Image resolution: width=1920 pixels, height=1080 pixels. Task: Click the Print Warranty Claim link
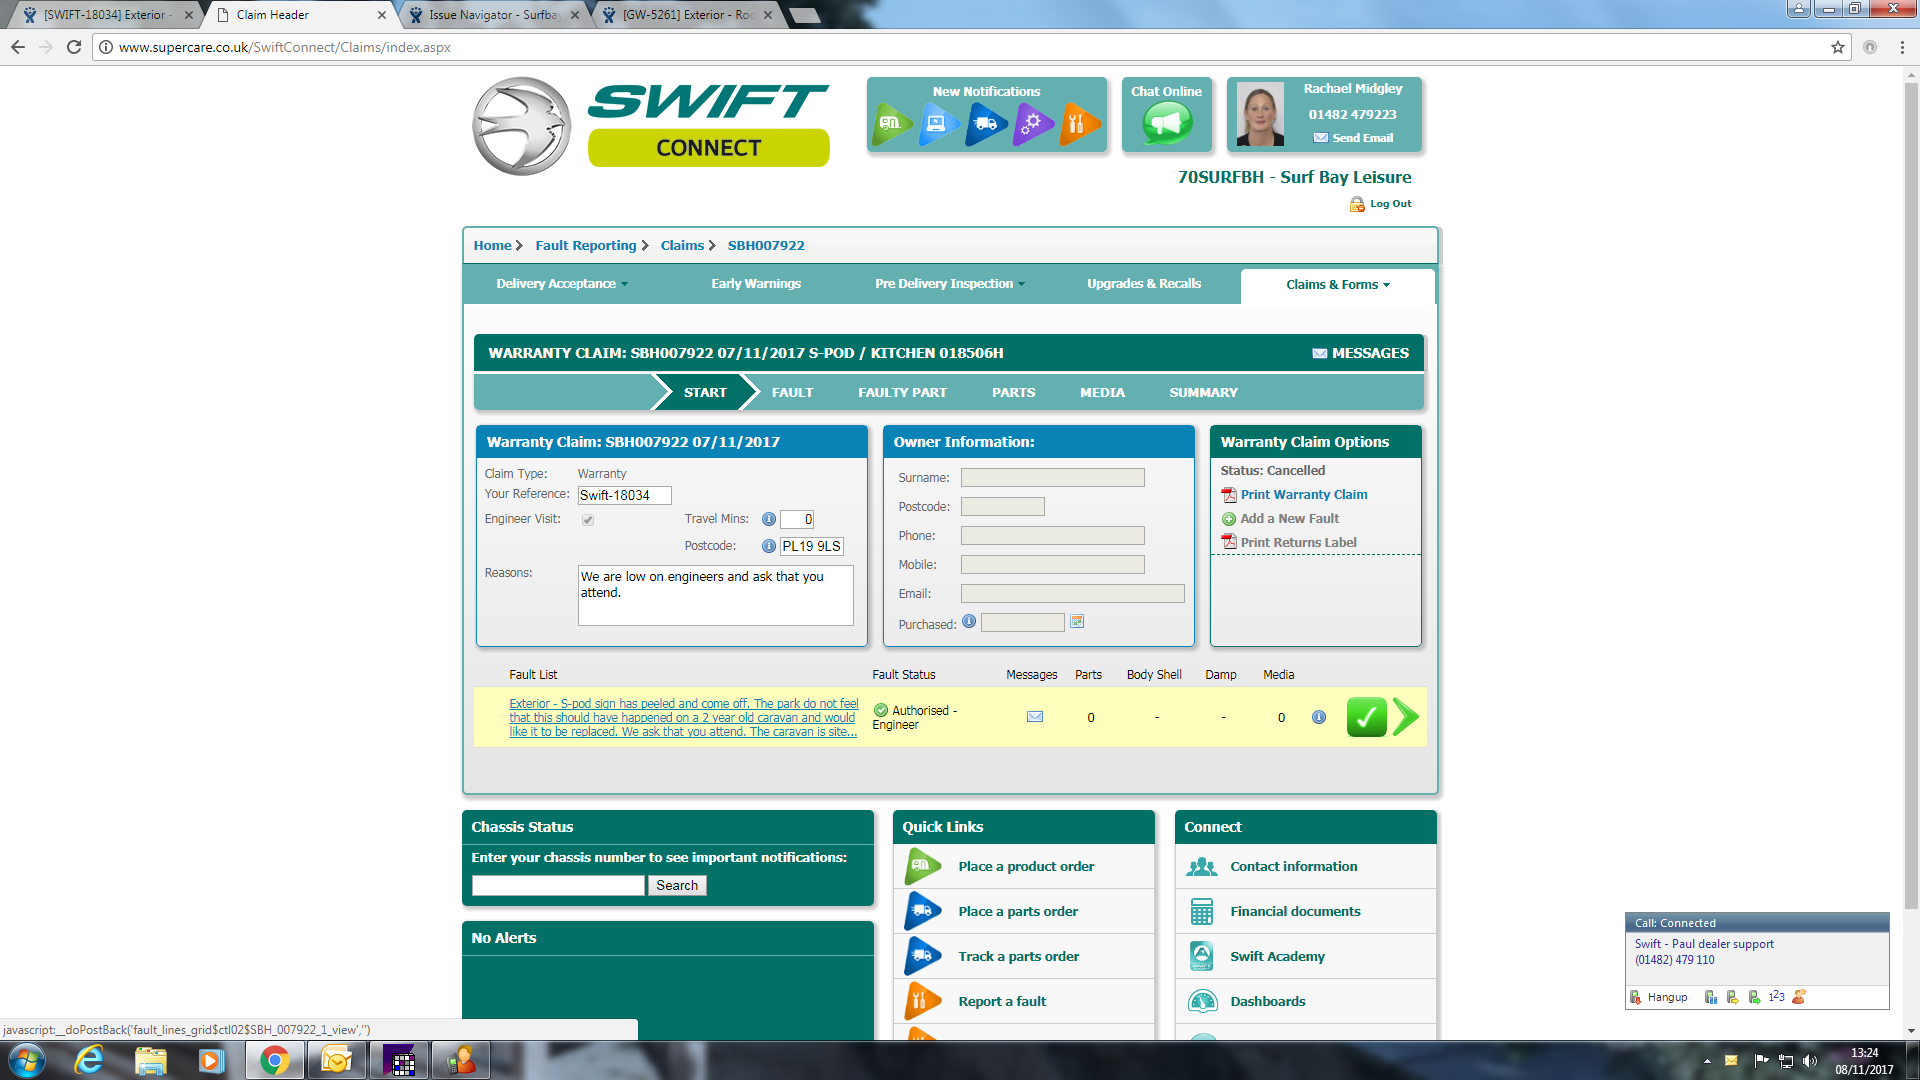[x=1303, y=495]
